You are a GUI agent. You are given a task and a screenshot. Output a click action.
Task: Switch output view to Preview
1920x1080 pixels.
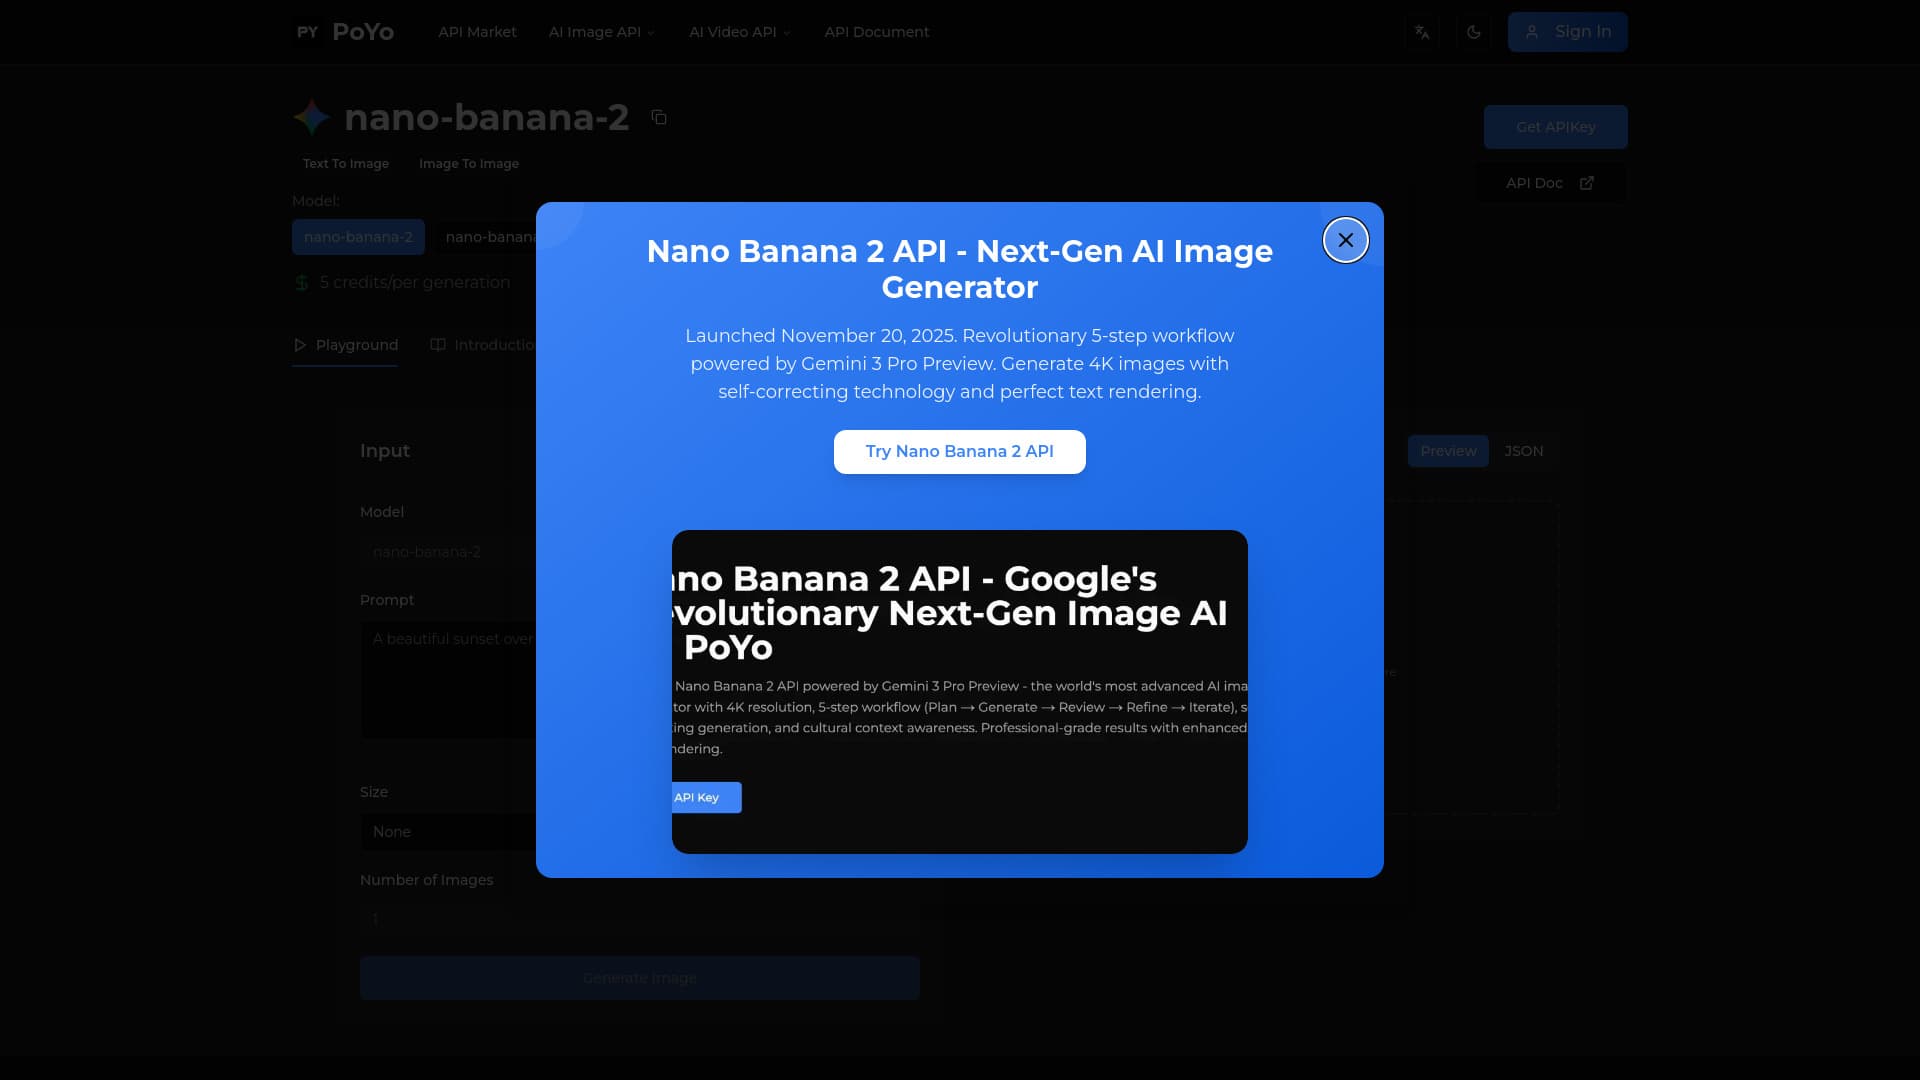[1447, 451]
